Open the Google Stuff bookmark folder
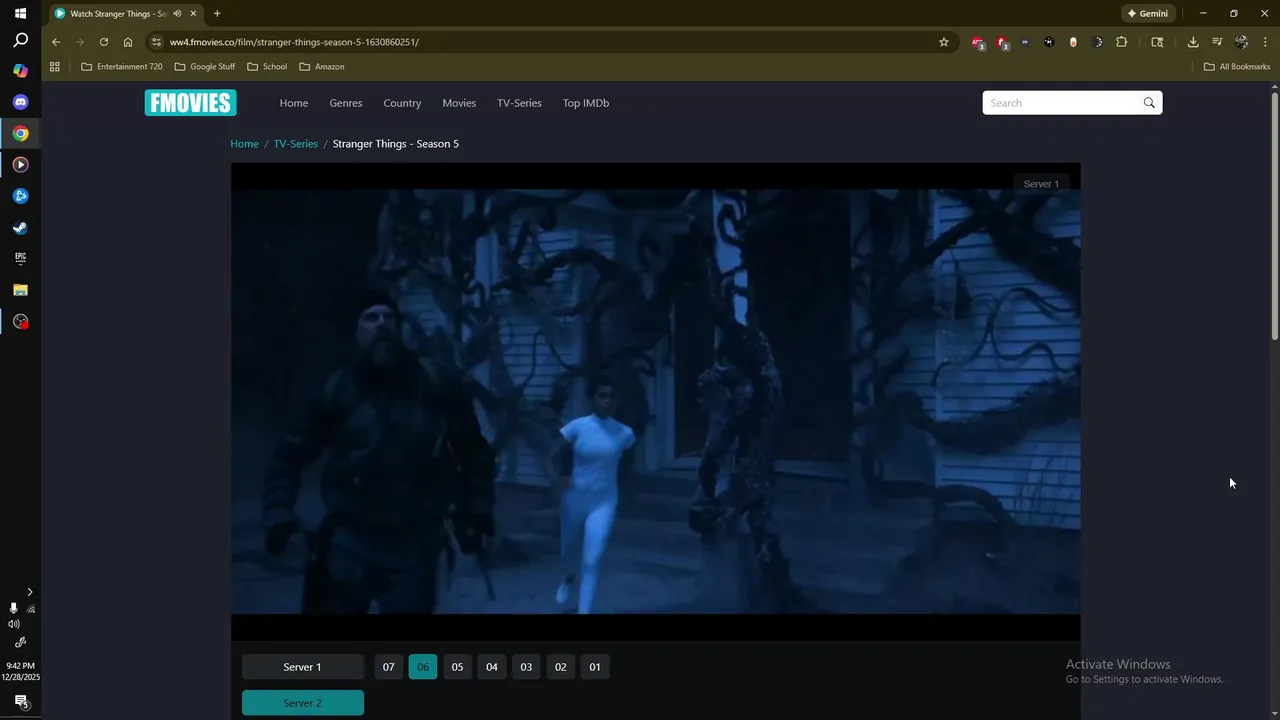This screenshot has width=1280, height=720. click(205, 67)
